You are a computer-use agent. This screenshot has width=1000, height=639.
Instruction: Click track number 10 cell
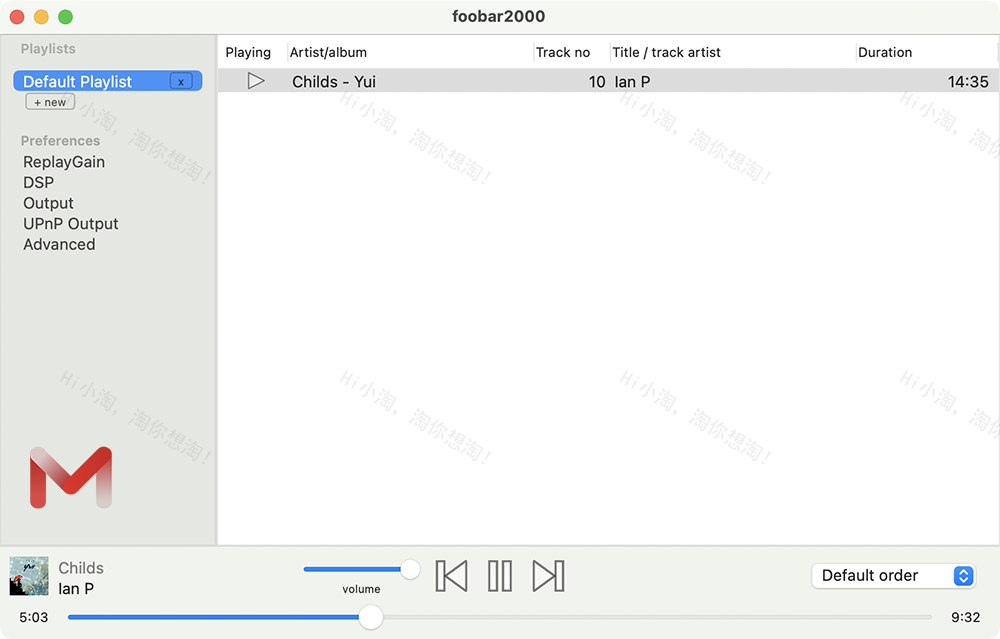597,82
